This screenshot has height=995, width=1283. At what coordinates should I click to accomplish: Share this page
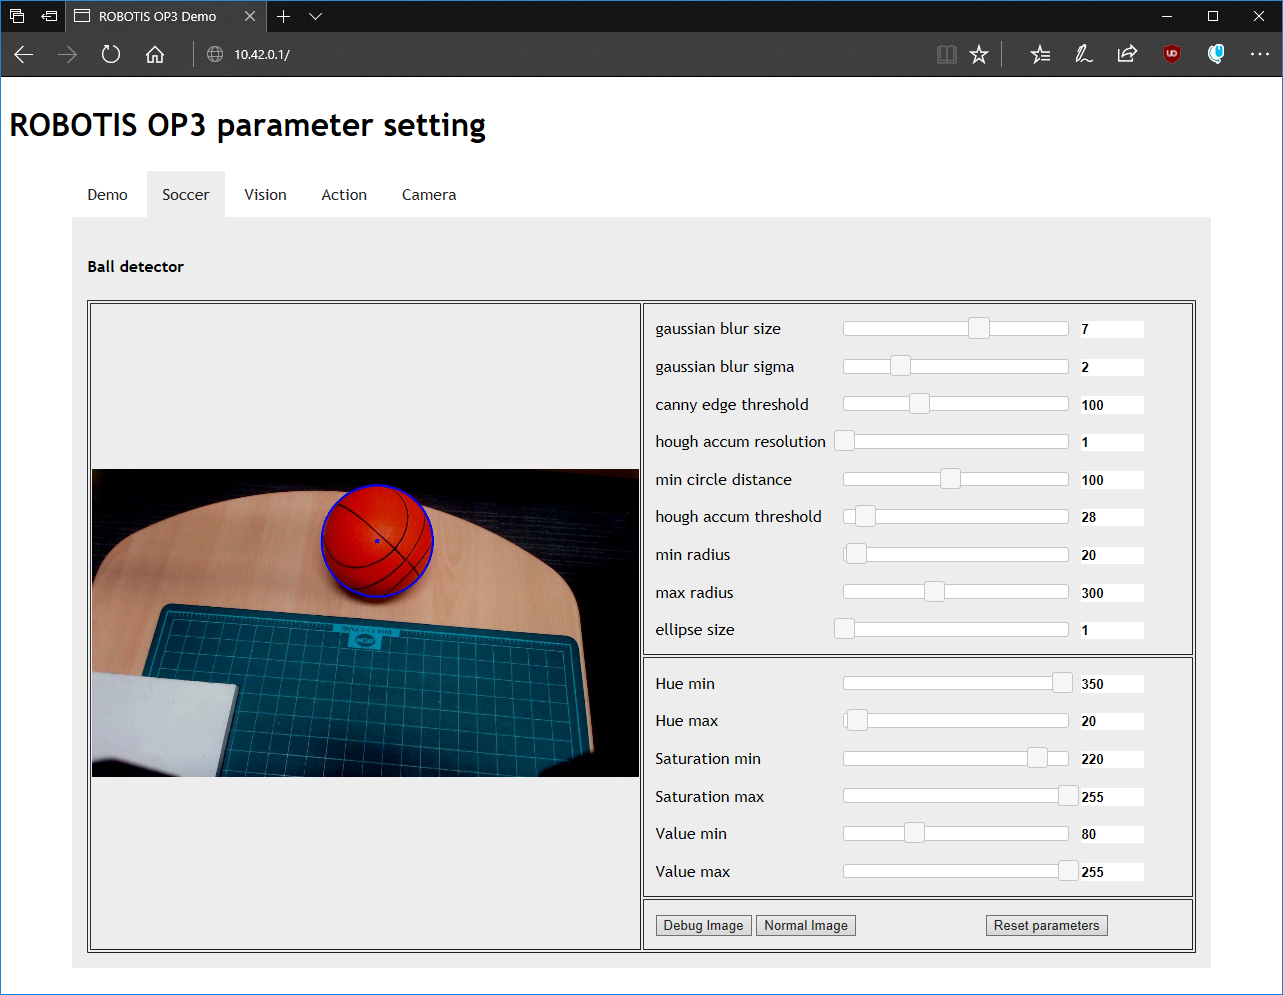click(x=1127, y=55)
